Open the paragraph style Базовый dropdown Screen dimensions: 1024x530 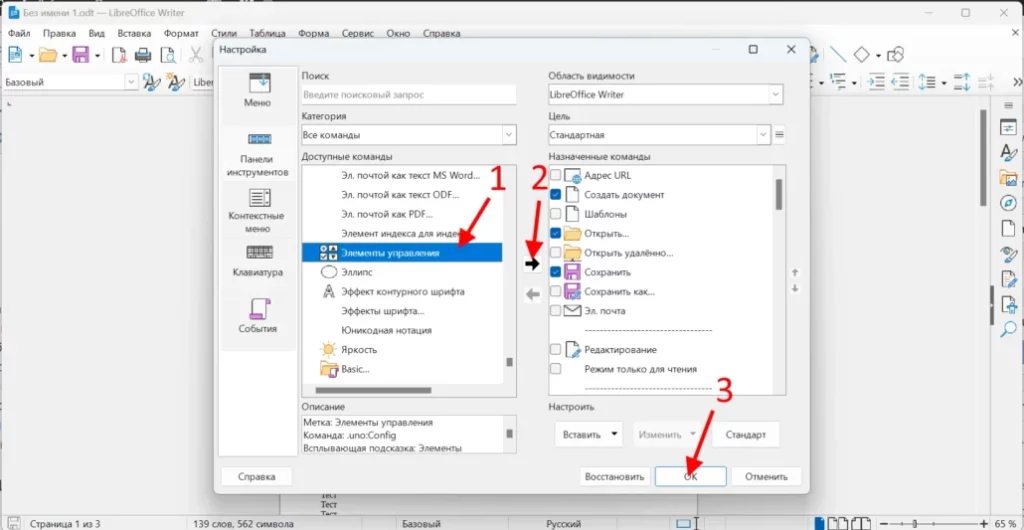131,82
